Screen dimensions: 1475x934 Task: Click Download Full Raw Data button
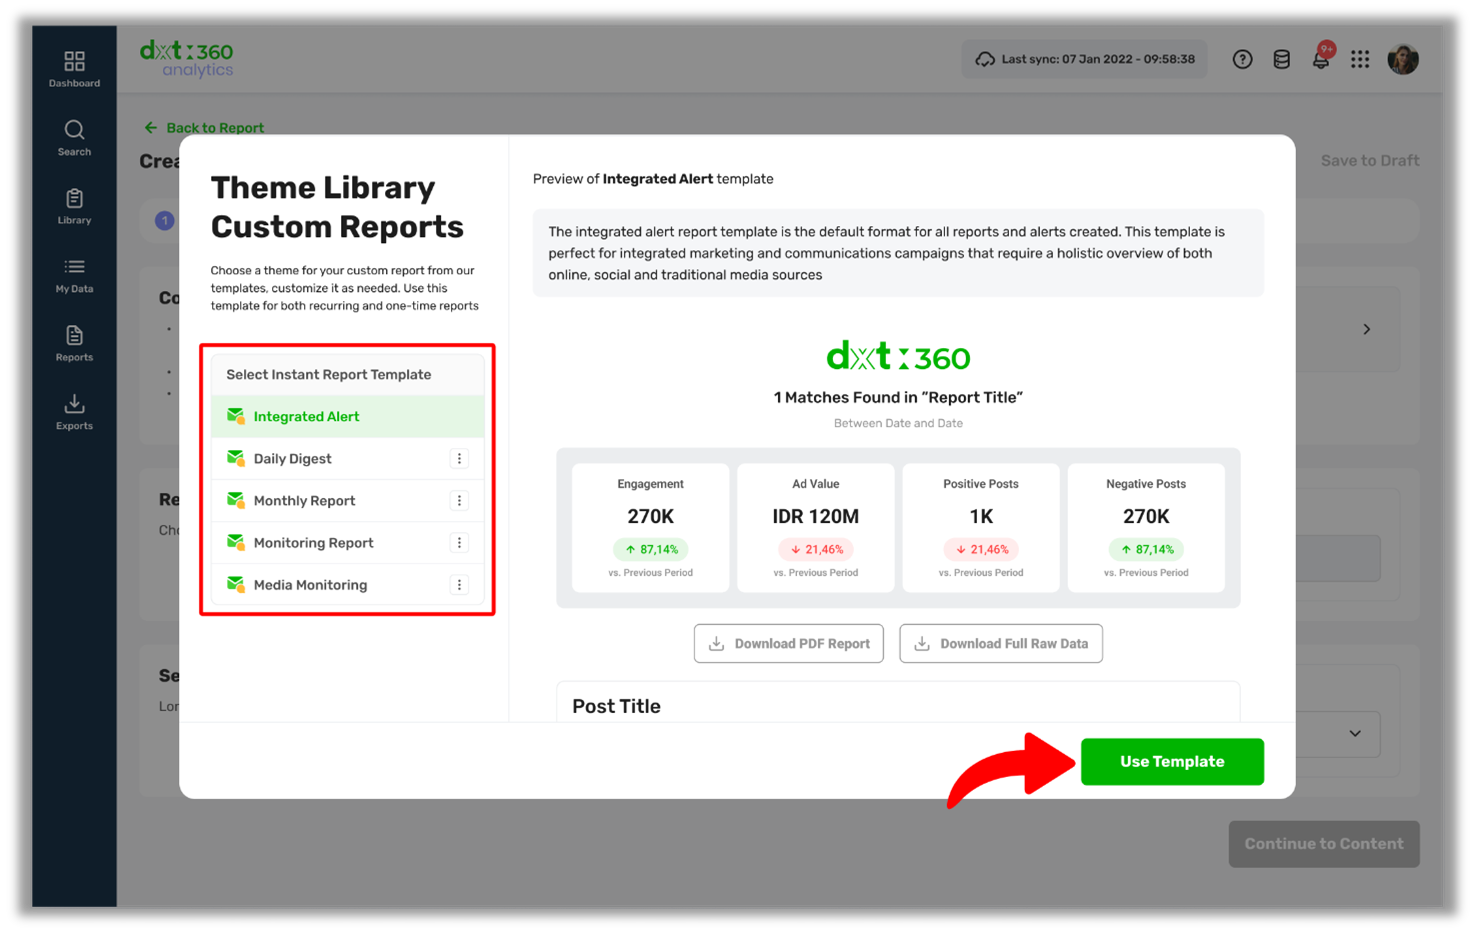pyautogui.click(x=1001, y=643)
